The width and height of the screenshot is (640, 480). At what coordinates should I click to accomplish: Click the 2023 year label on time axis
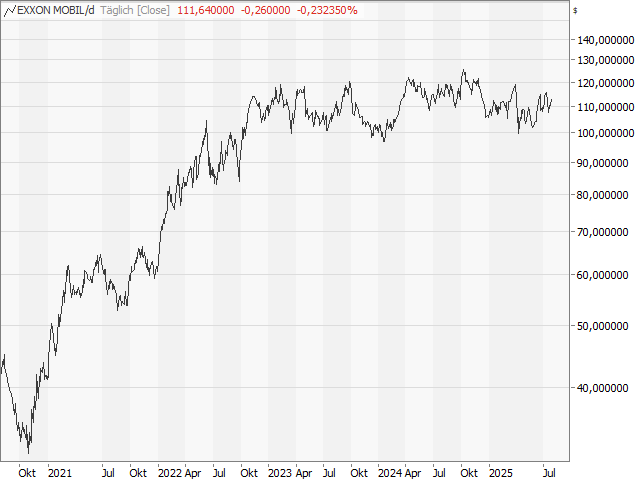(x=280, y=473)
